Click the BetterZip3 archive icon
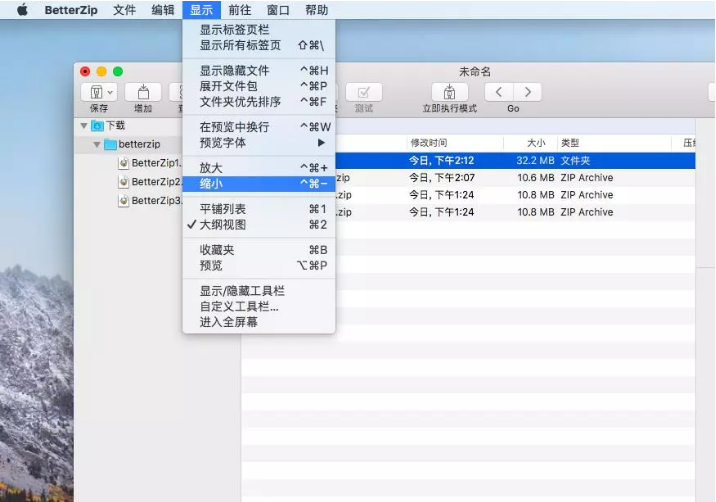 (x=123, y=201)
